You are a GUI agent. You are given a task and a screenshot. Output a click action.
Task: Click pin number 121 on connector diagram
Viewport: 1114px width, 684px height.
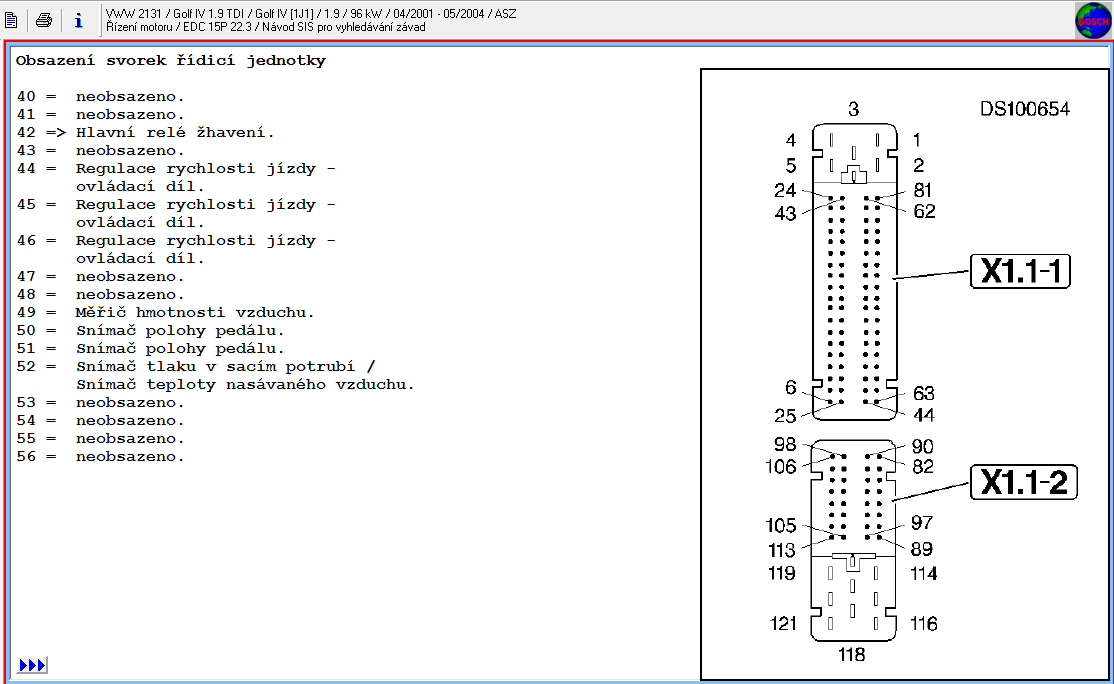(783, 623)
